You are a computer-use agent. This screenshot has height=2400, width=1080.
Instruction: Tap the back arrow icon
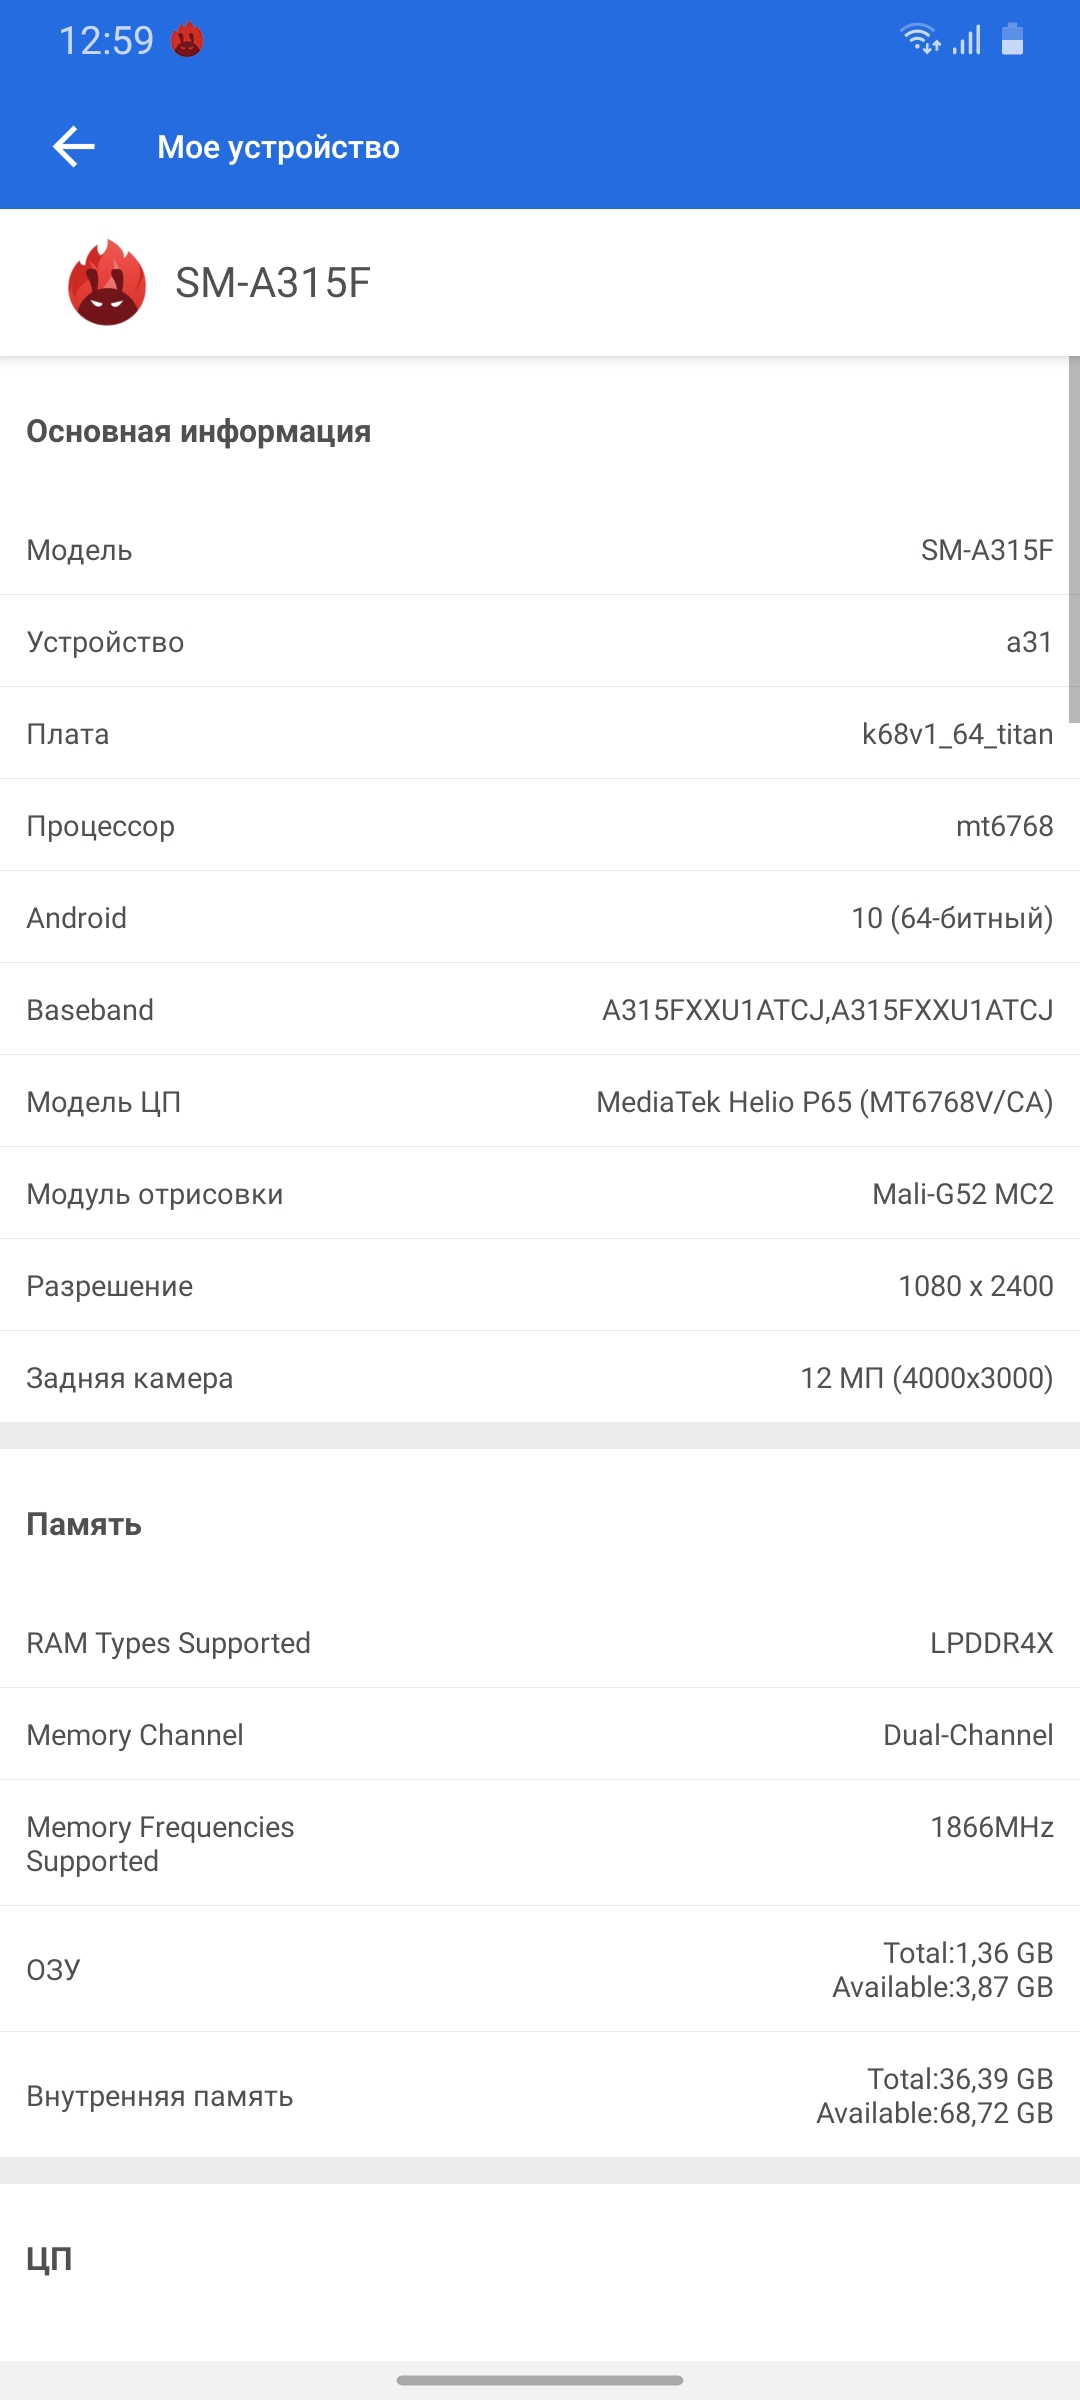[x=74, y=147]
